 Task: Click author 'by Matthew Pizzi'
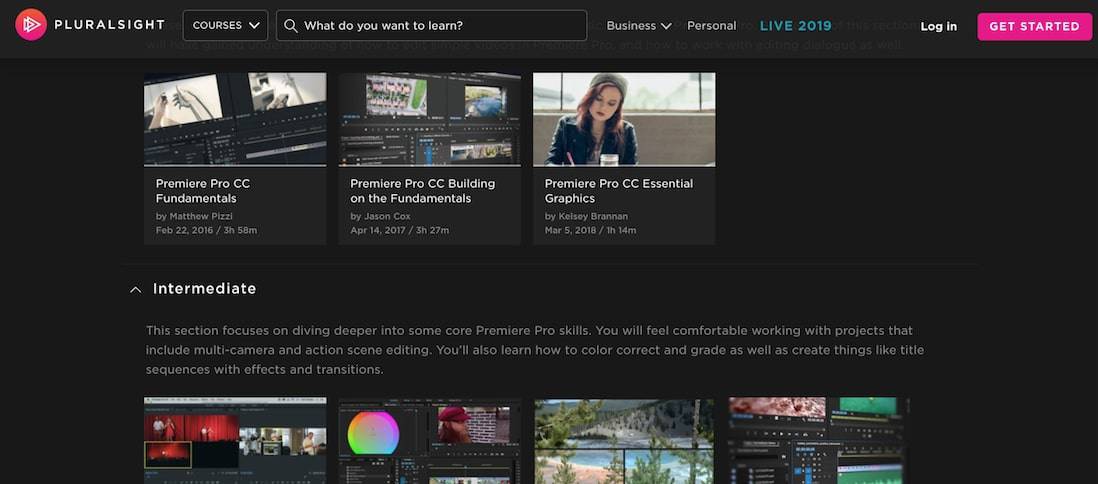pyautogui.click(x=194, y=216)
